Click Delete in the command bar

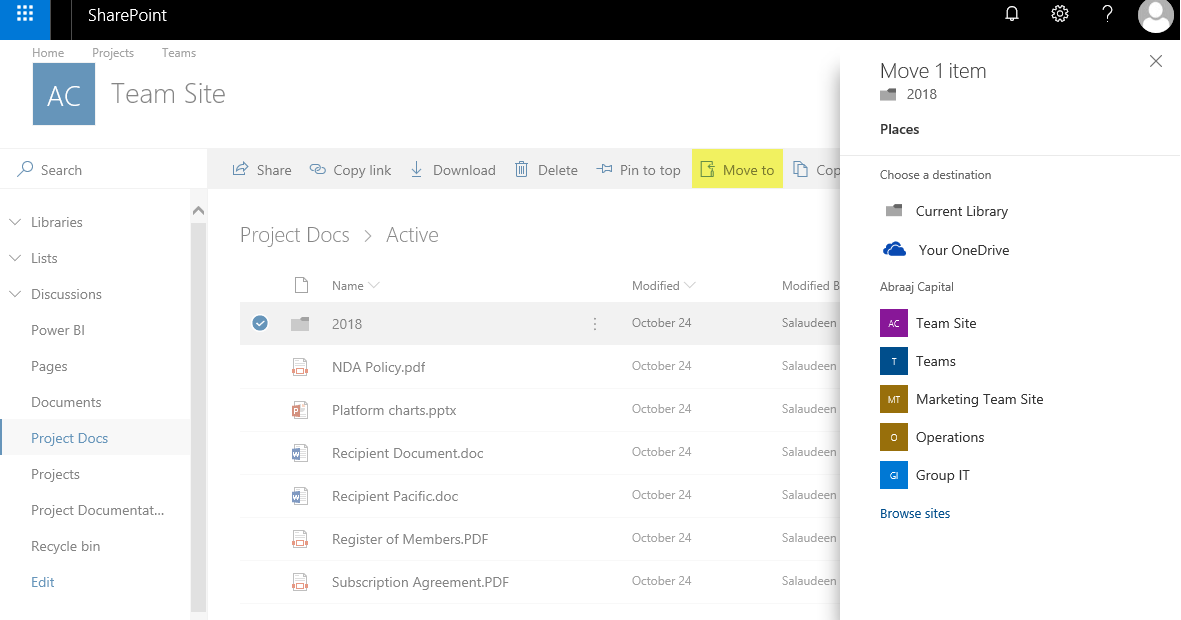[x=546, y=169]
